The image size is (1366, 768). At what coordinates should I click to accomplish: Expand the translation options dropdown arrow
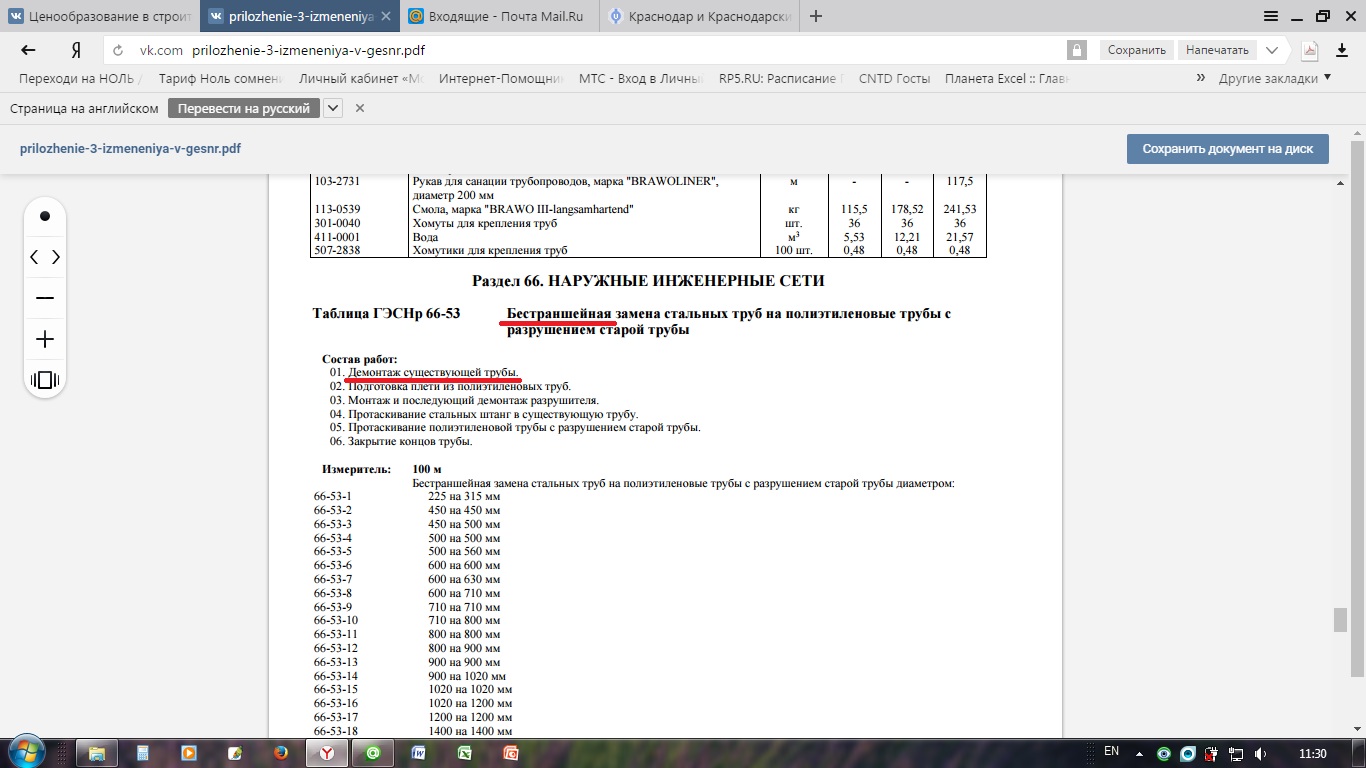333,108
